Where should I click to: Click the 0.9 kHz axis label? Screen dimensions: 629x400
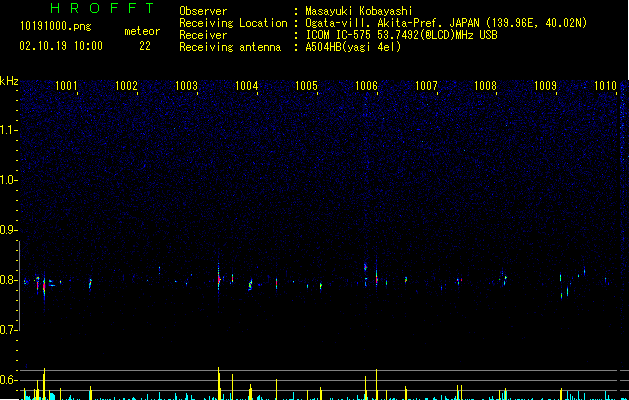pyautogui.click(x=9, y=230)
